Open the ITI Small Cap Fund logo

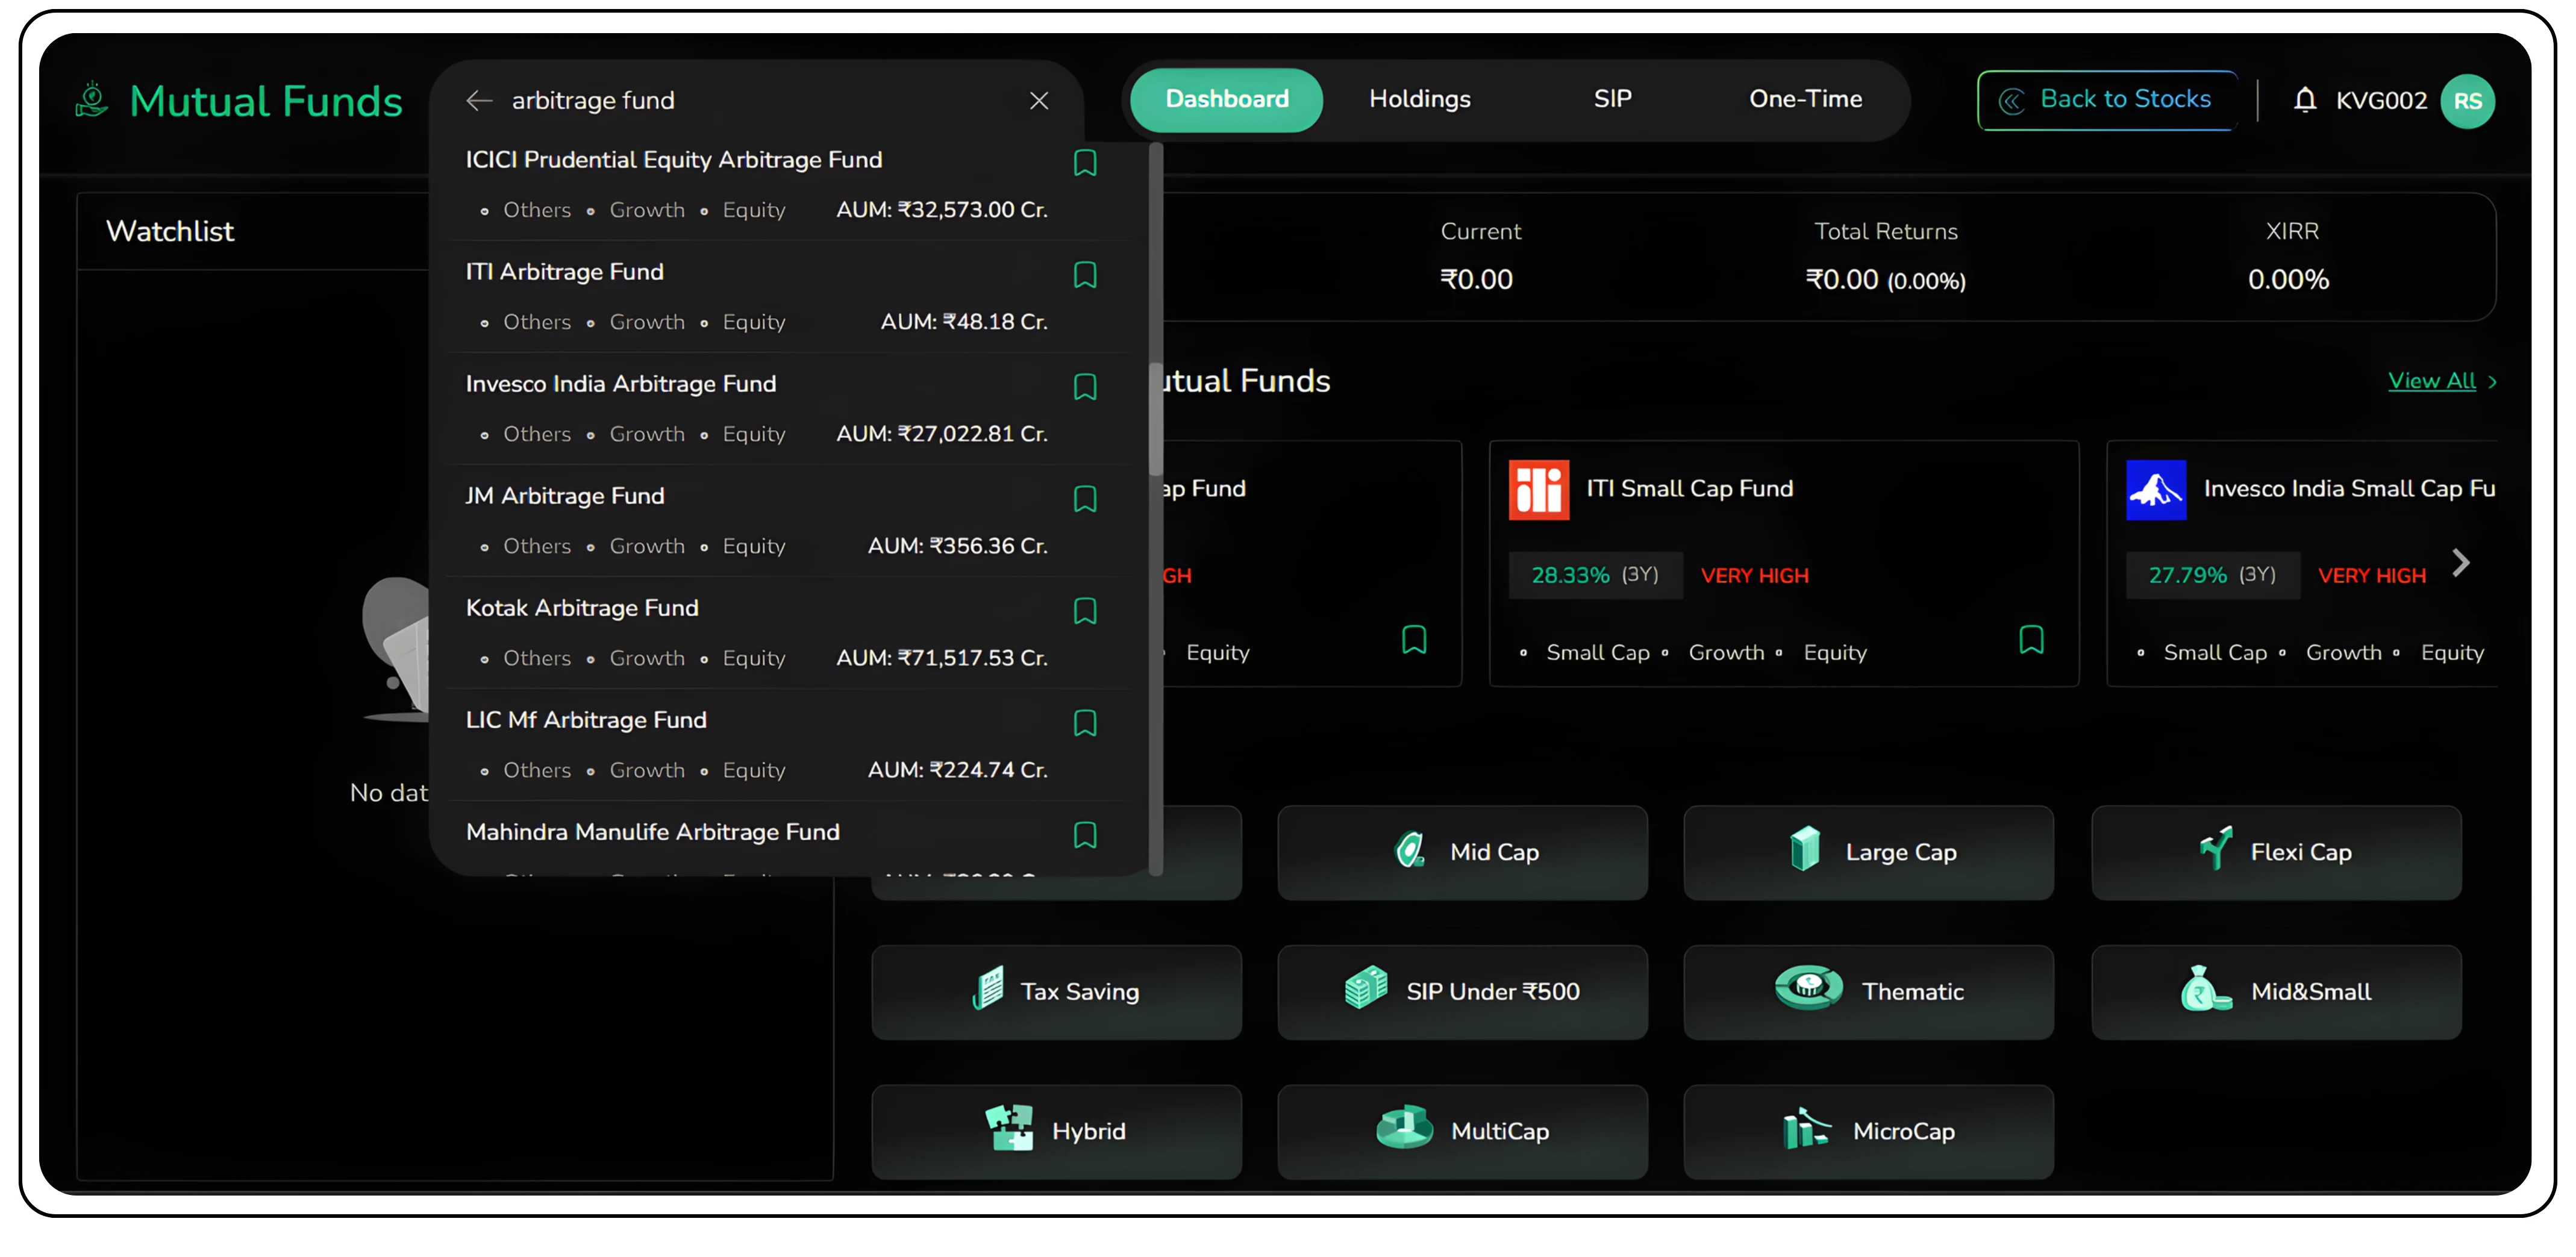click(1538, 490)
